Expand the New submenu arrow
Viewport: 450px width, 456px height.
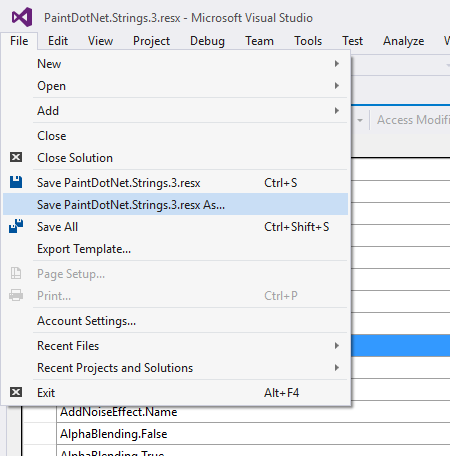(337, 63)
